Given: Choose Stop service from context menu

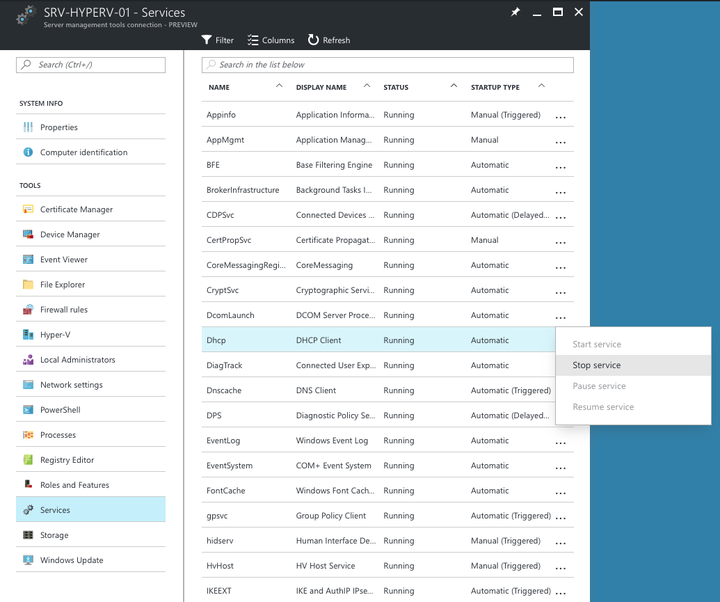Looking at the screenshot, I should click(633, 365).
